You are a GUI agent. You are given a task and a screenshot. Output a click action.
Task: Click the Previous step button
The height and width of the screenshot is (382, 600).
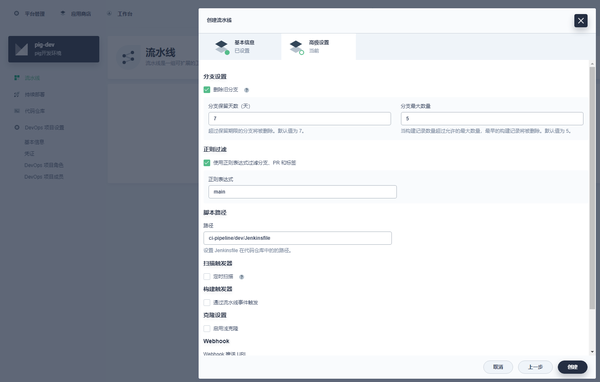coord(535,367)
